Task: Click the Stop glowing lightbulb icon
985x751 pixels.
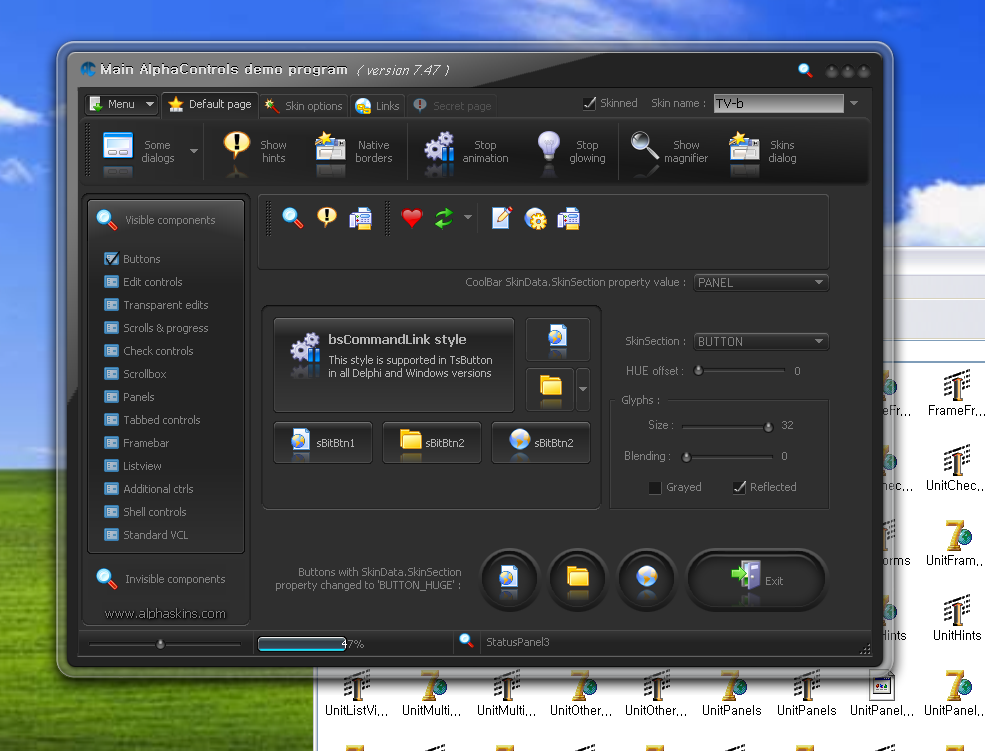Action: pyautogui.click(x=547, y=147)
